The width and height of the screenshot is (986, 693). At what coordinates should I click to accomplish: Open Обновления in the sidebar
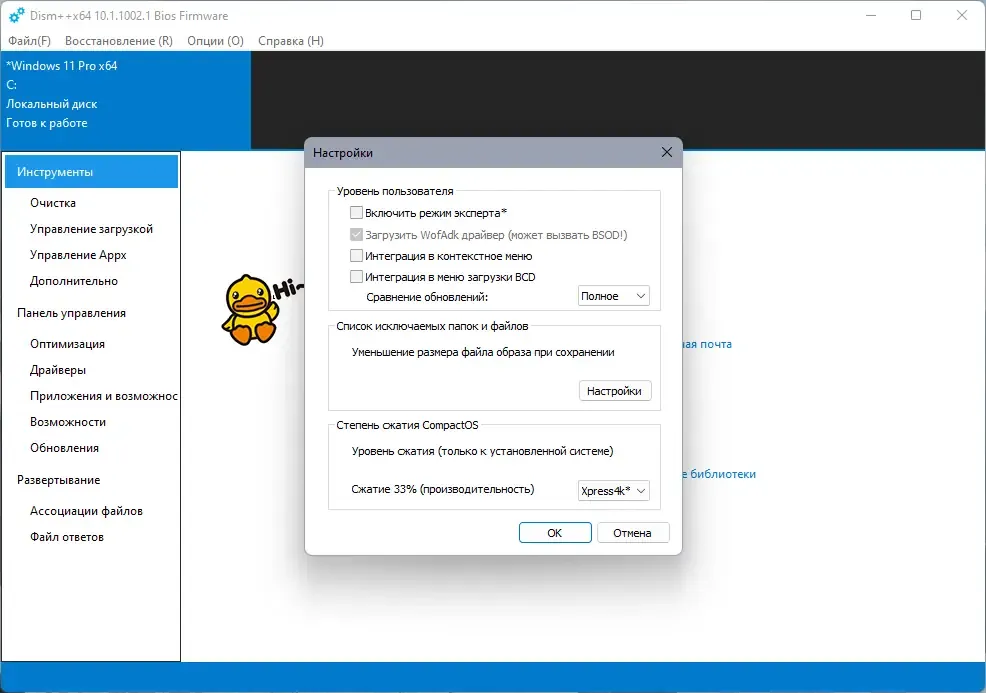[x=64, y=448]
